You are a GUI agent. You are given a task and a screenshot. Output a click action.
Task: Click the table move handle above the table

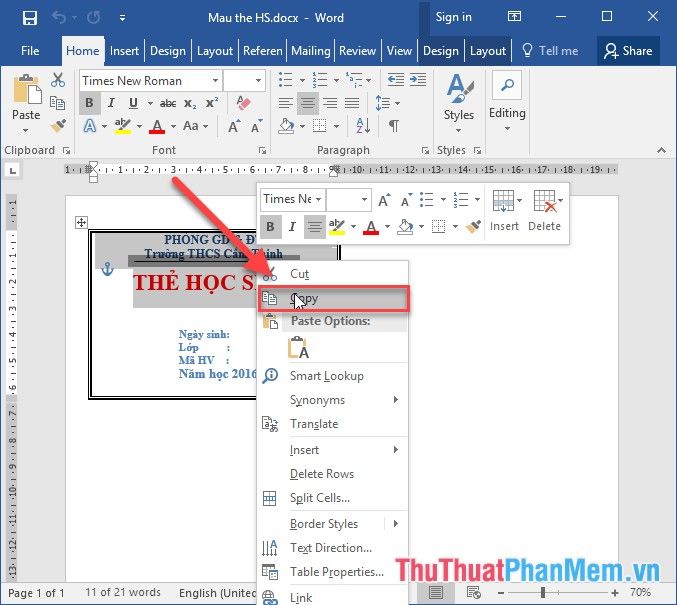[82, 222]
